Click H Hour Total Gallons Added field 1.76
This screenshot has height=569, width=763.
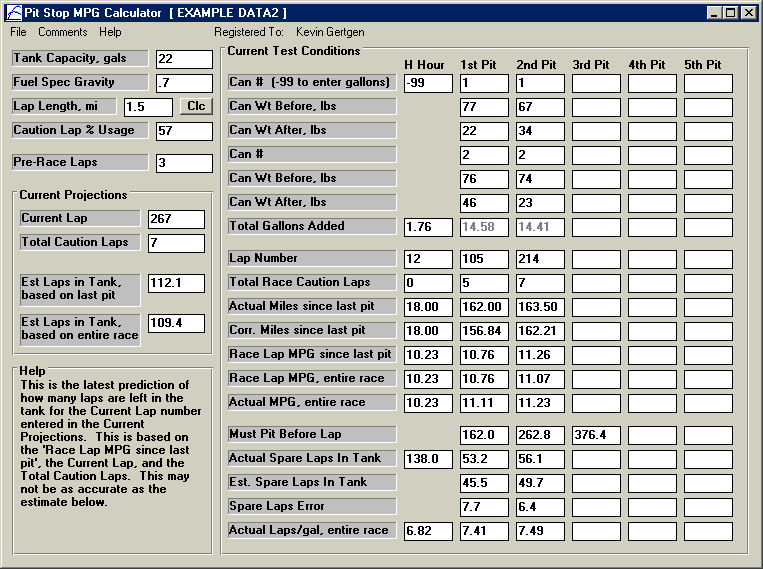428,227
